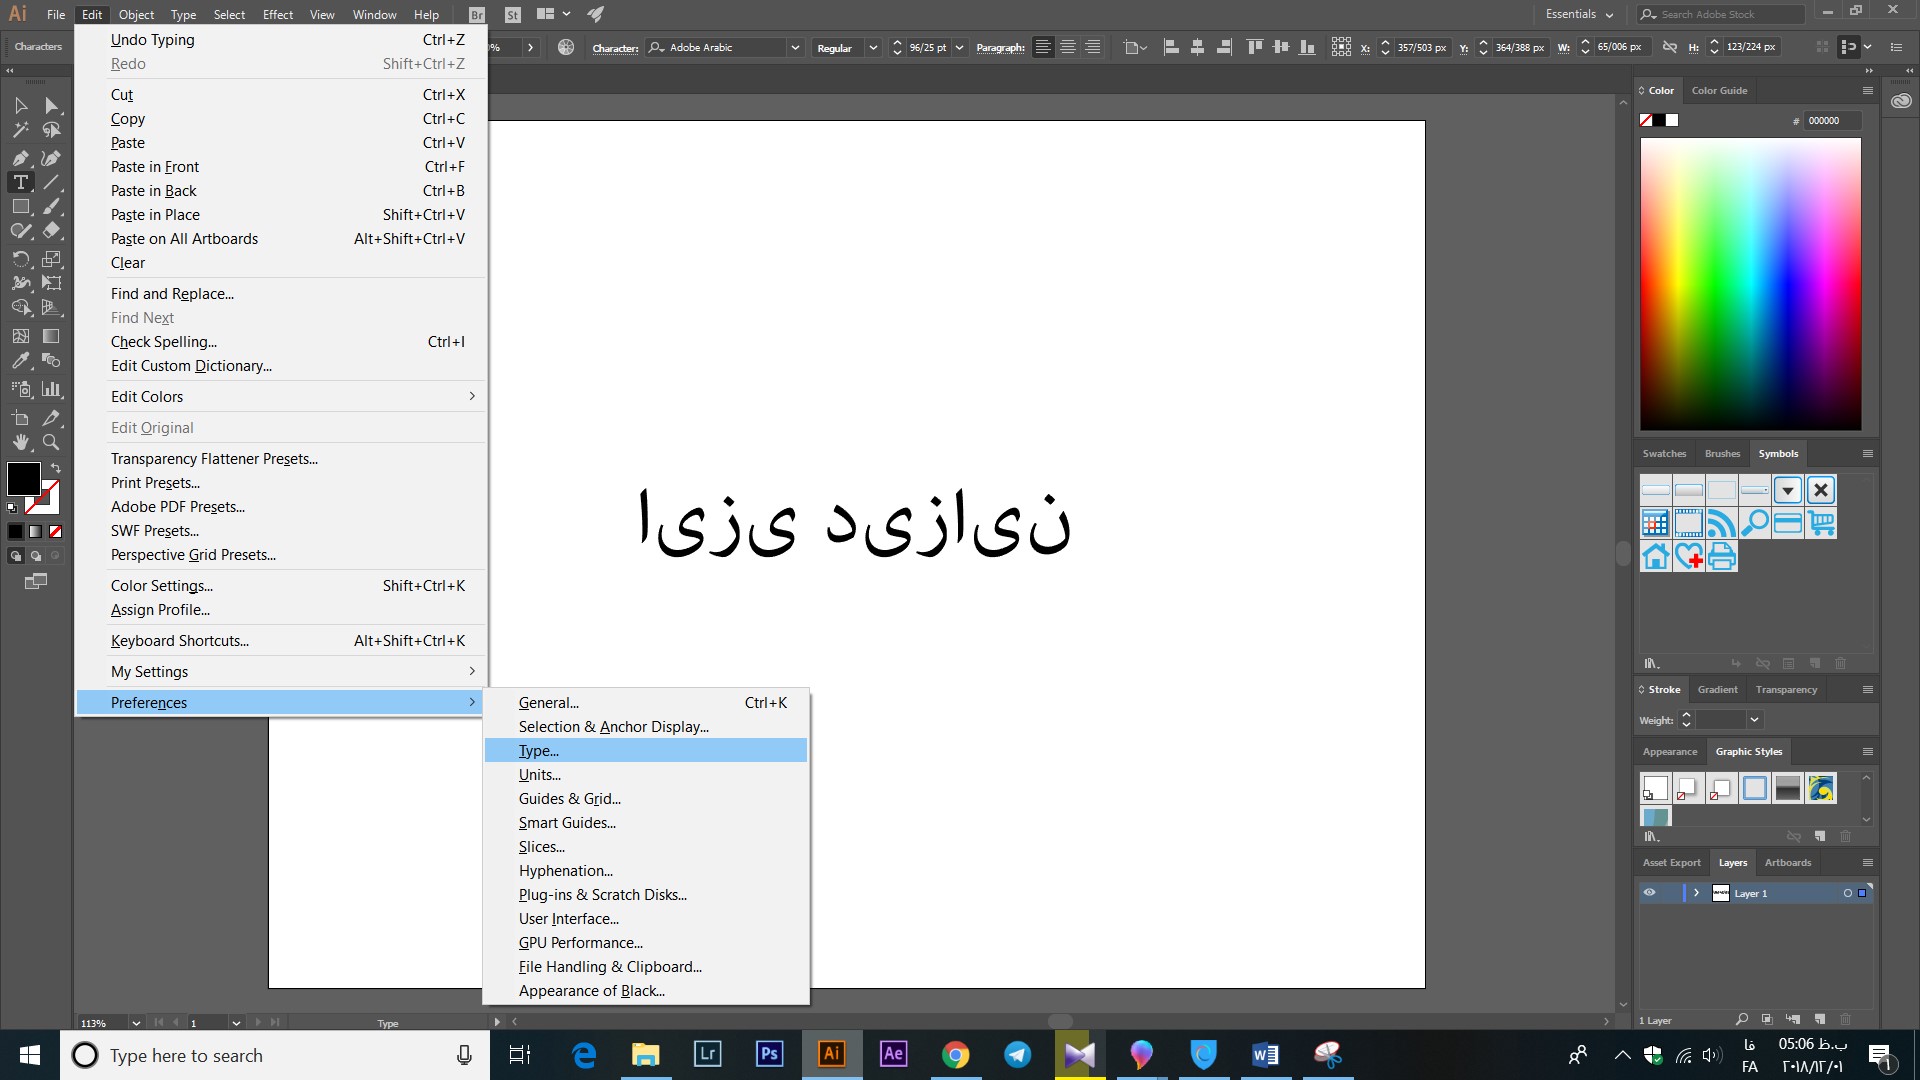Select the Type tool in toolbar
Image resolution: width=1920 pixels, height=1080 pixels.
[20, 182]
